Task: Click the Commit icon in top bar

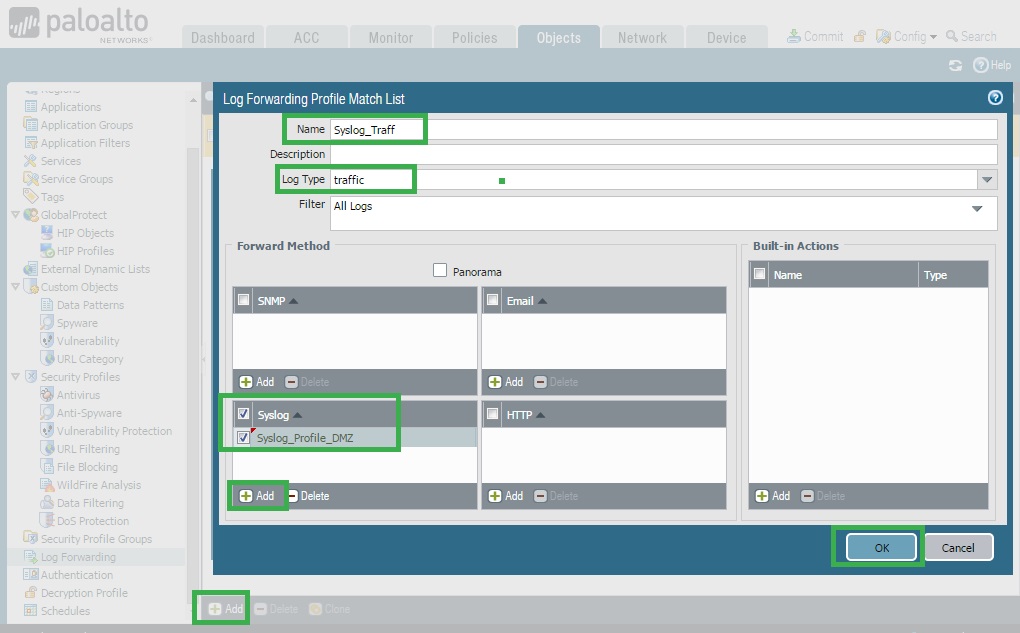Action: click(794, 36)
